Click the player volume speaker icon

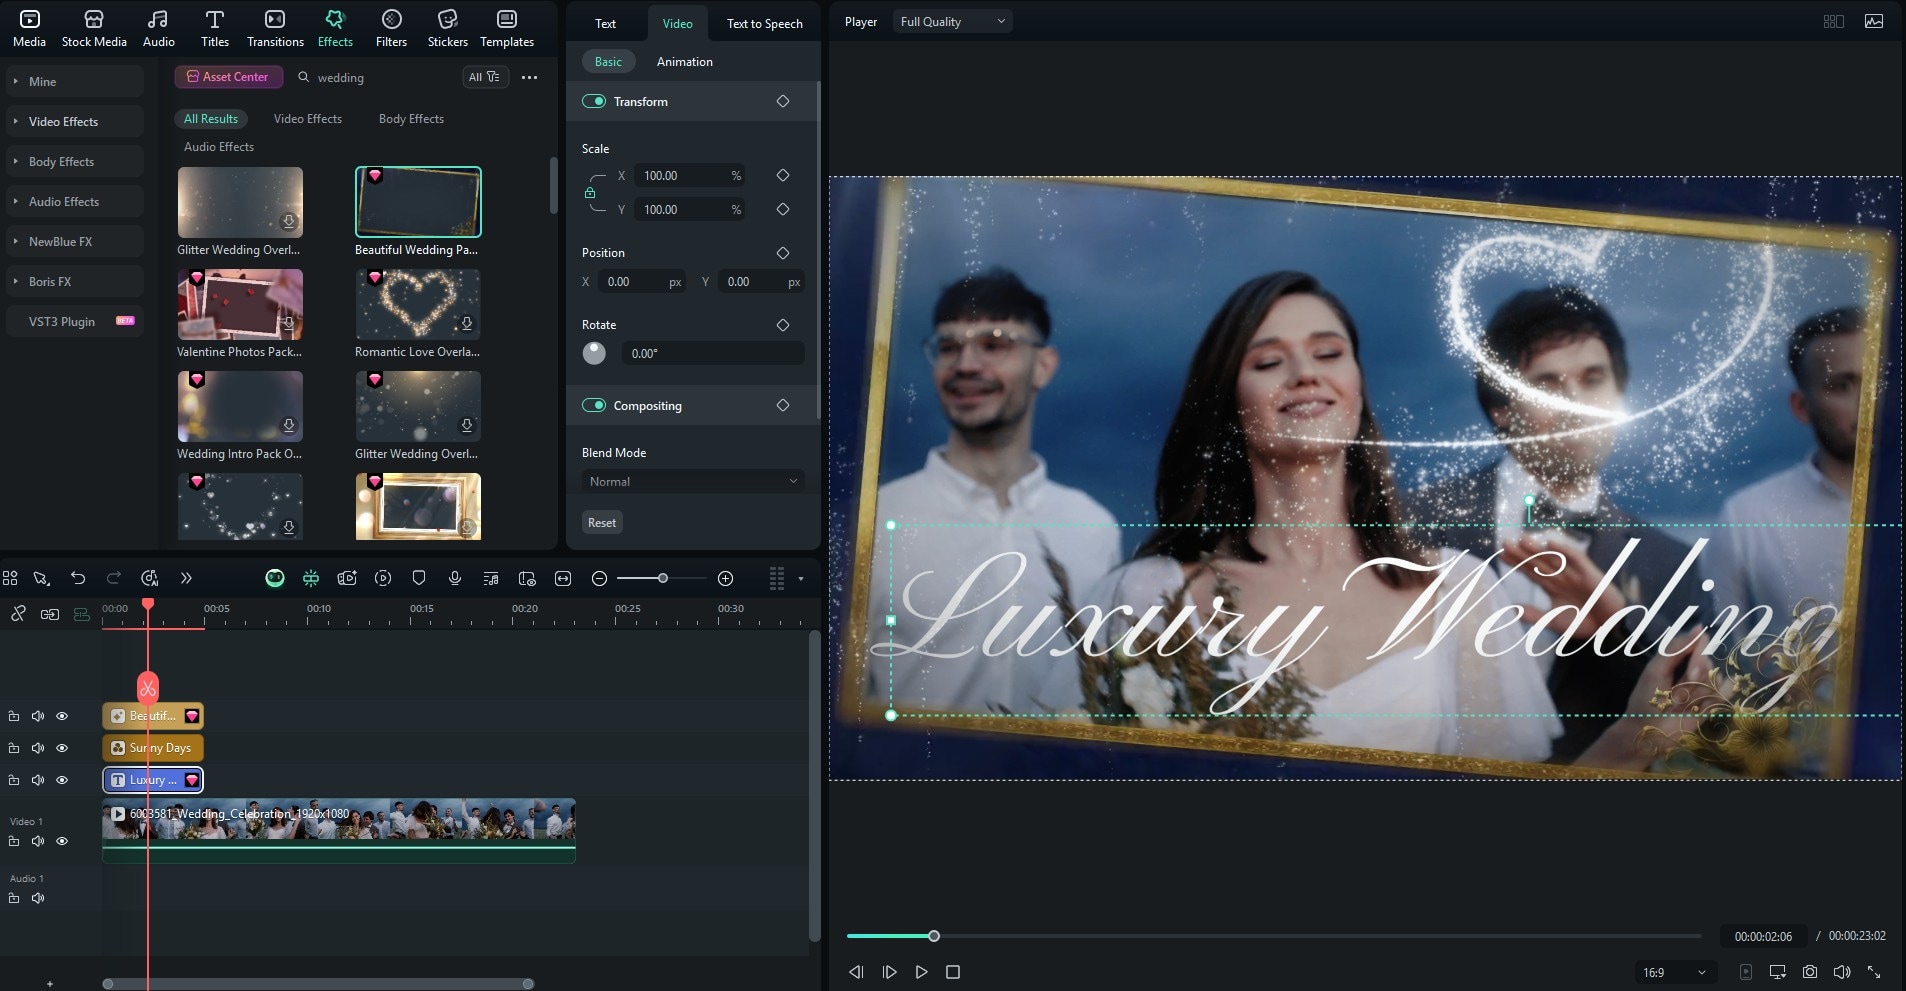(1842, 972)
